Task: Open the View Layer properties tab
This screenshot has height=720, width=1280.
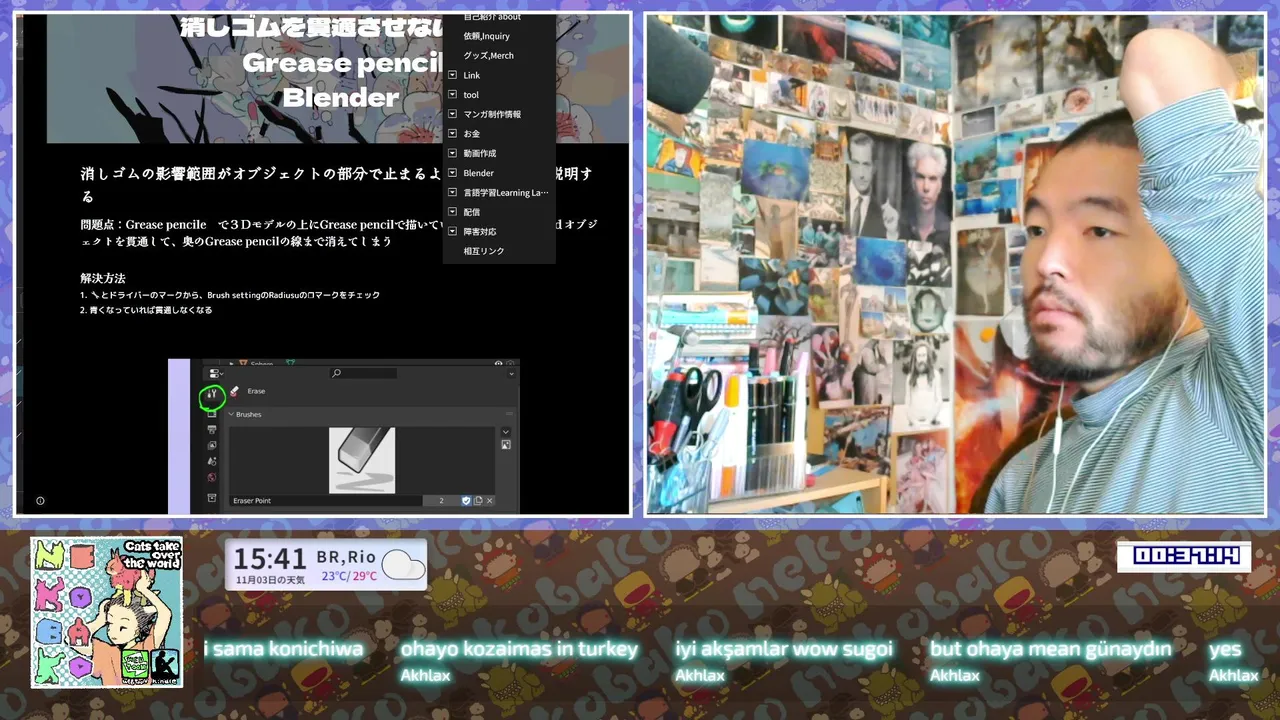Action: [212, 445]
